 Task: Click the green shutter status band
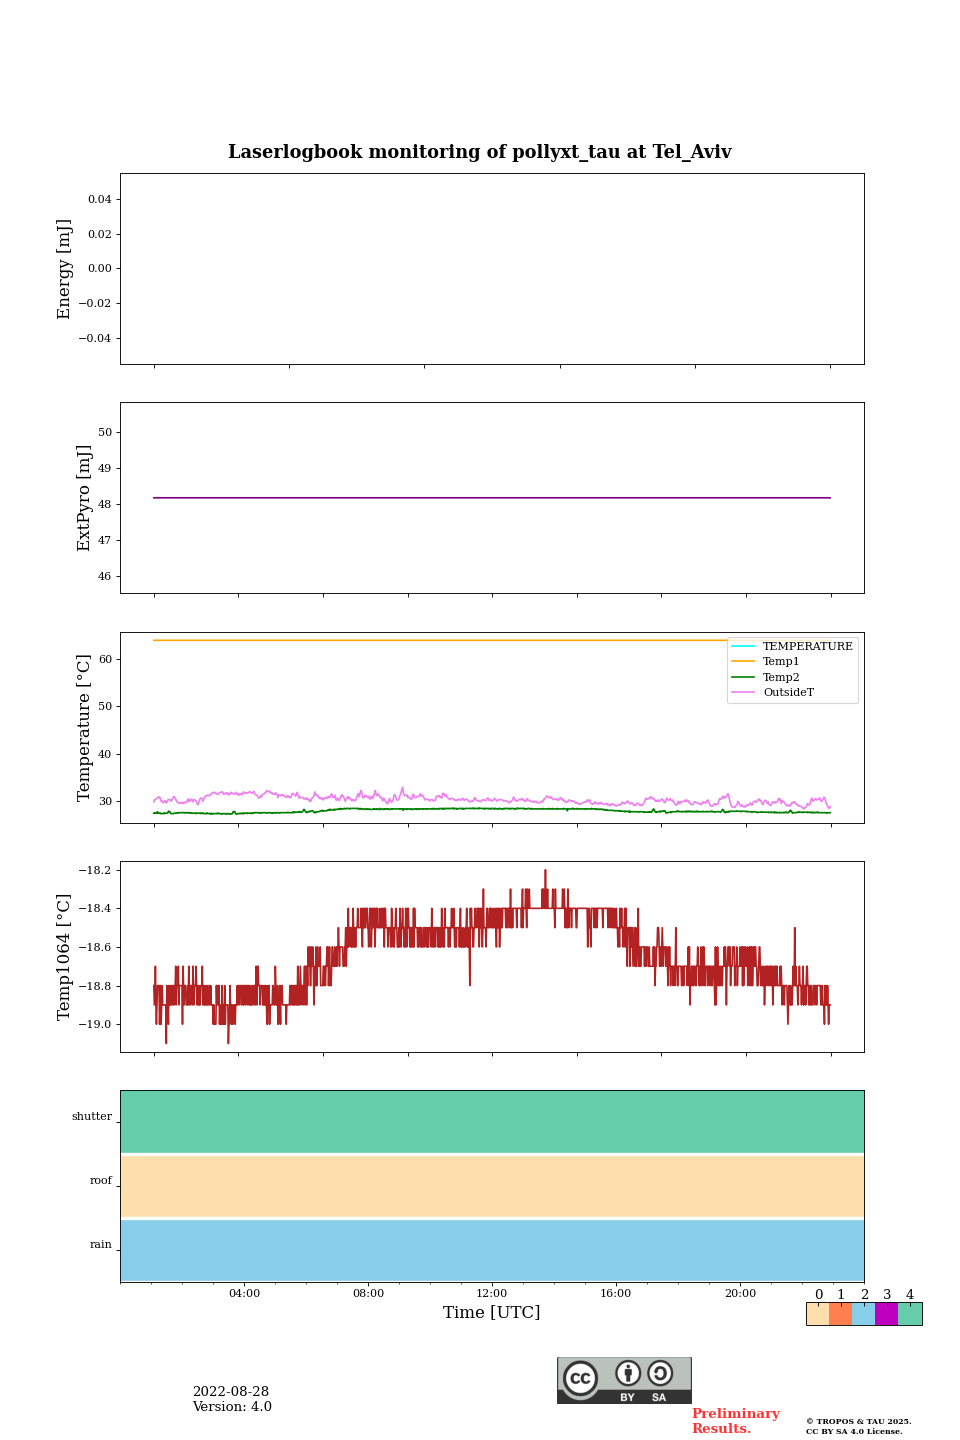tap(492, 1121)
